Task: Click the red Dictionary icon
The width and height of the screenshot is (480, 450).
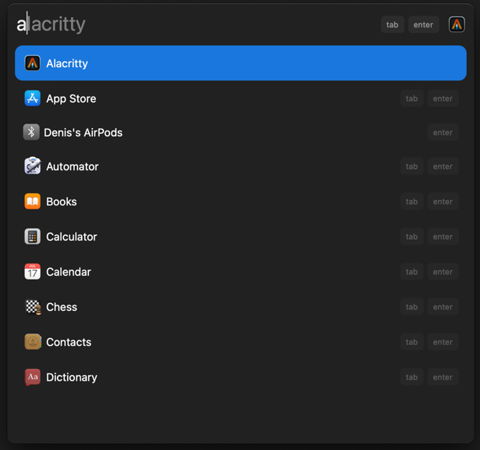Action: (x=32, y=377)
